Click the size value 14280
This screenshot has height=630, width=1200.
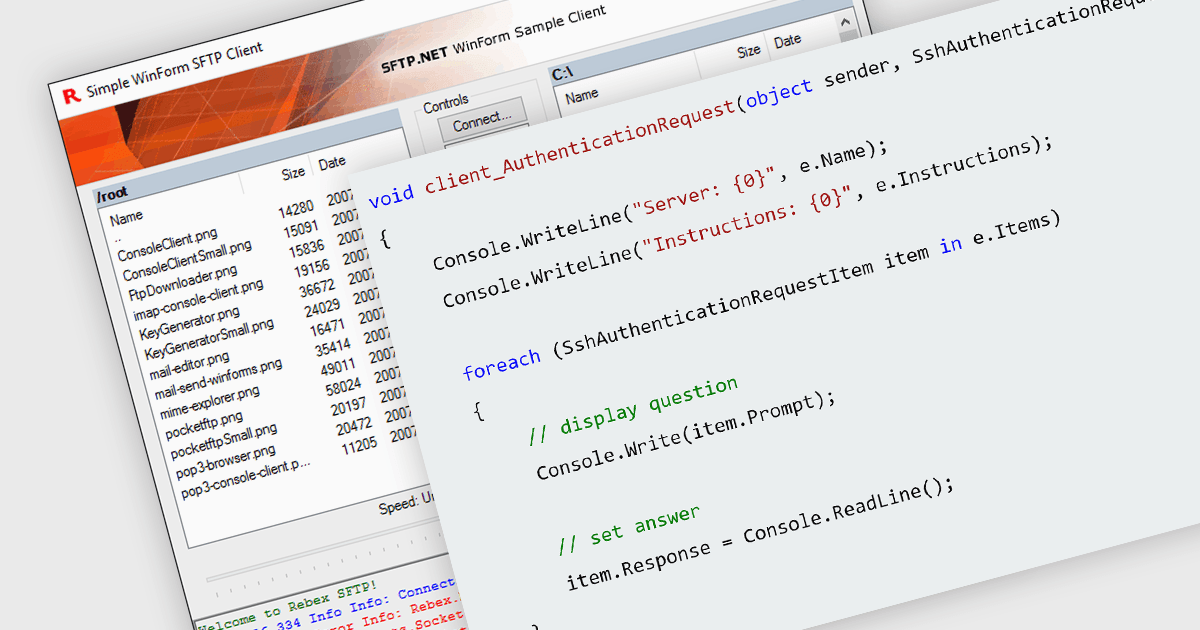[296, 207]
